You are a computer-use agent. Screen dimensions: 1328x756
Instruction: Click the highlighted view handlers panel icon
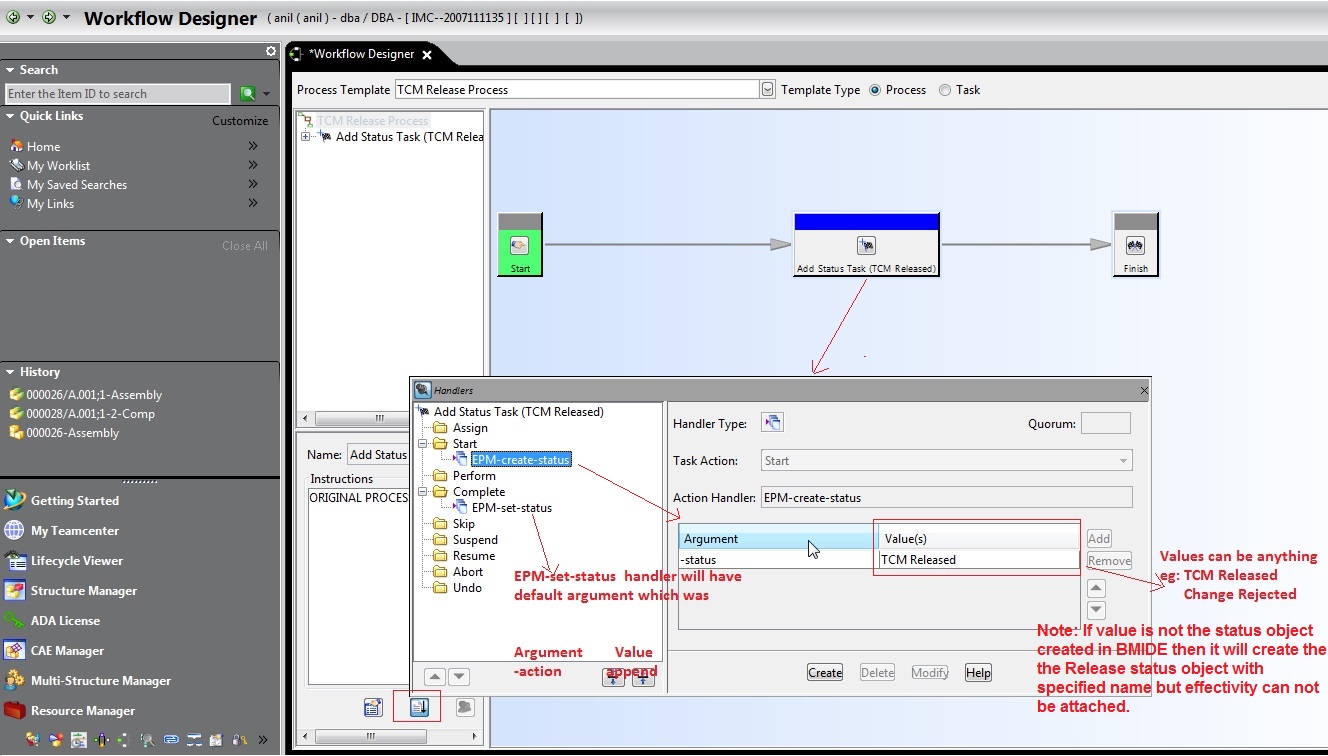pyautogui.click(x=418, y=706)
